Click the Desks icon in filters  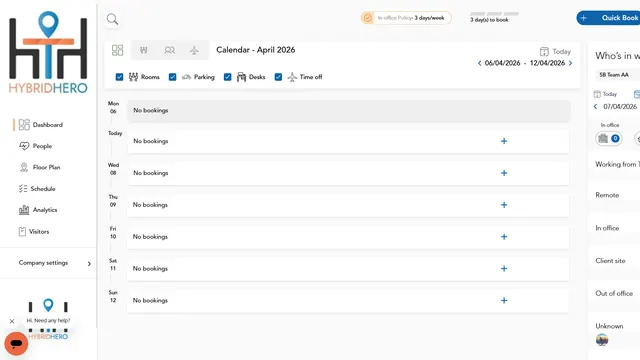[241, 77]
